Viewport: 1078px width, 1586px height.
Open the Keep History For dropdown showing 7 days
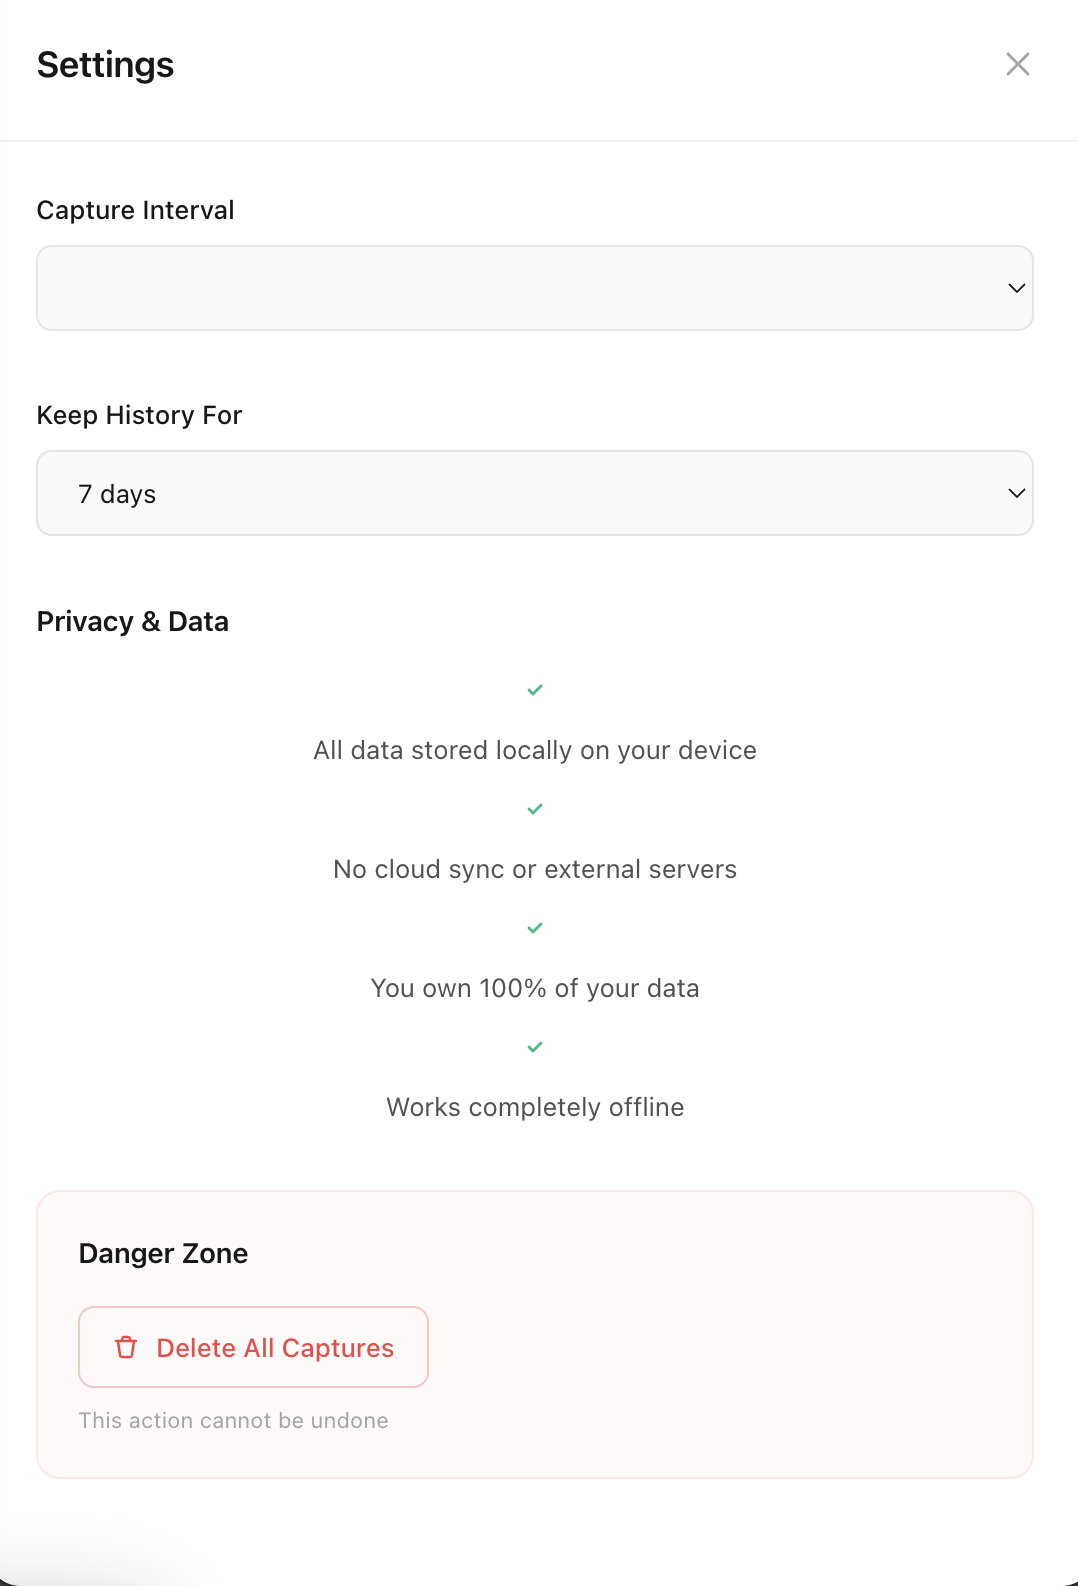[x=535, y=493]
